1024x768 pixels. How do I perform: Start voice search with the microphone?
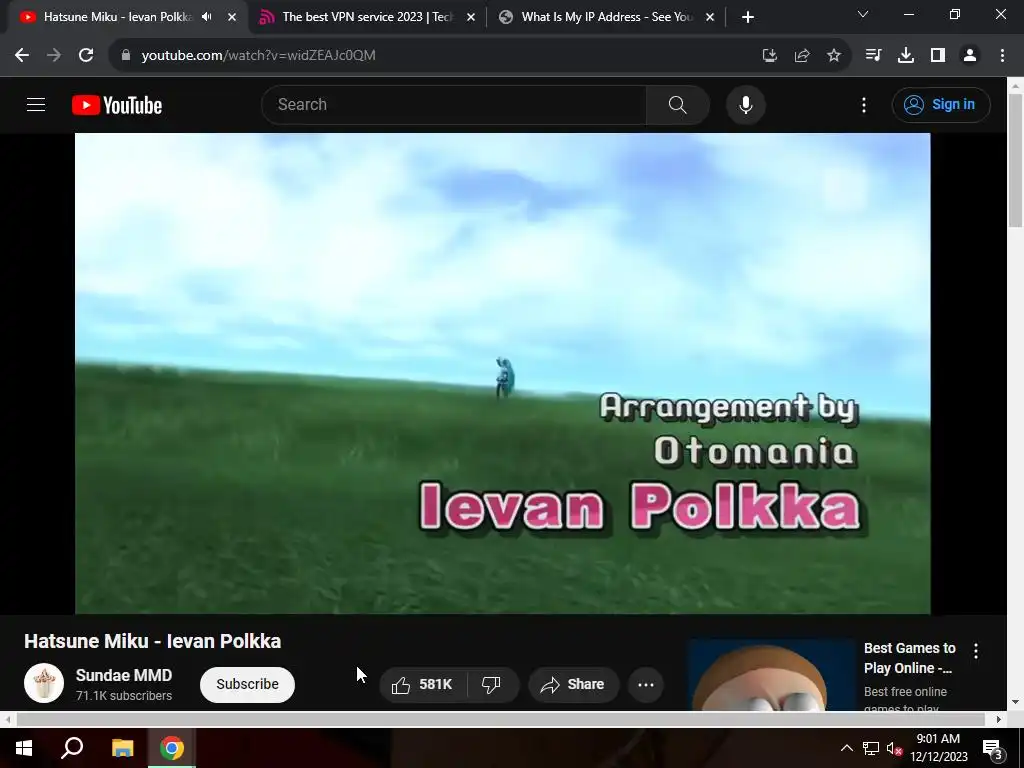745,104
